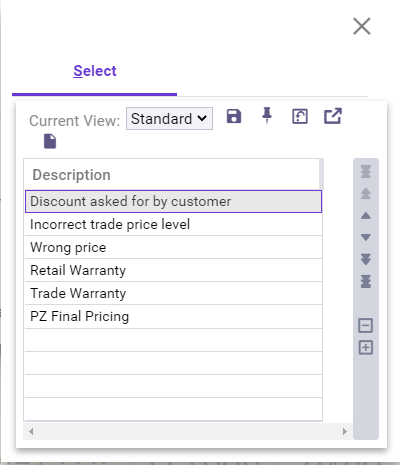Image resolution: width=400 pixels, height=465 pixels.
Task: Open the Current View Standard dropdown
Action: pyautogui.click(x=169, y=118)
